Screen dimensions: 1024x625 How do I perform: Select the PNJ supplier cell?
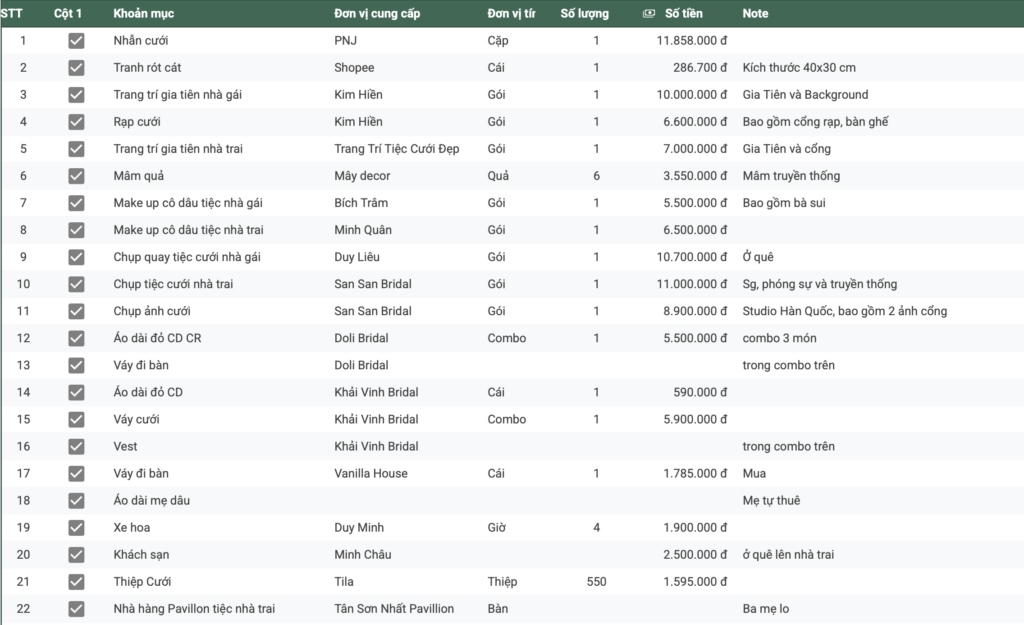(x=345, y=40)
